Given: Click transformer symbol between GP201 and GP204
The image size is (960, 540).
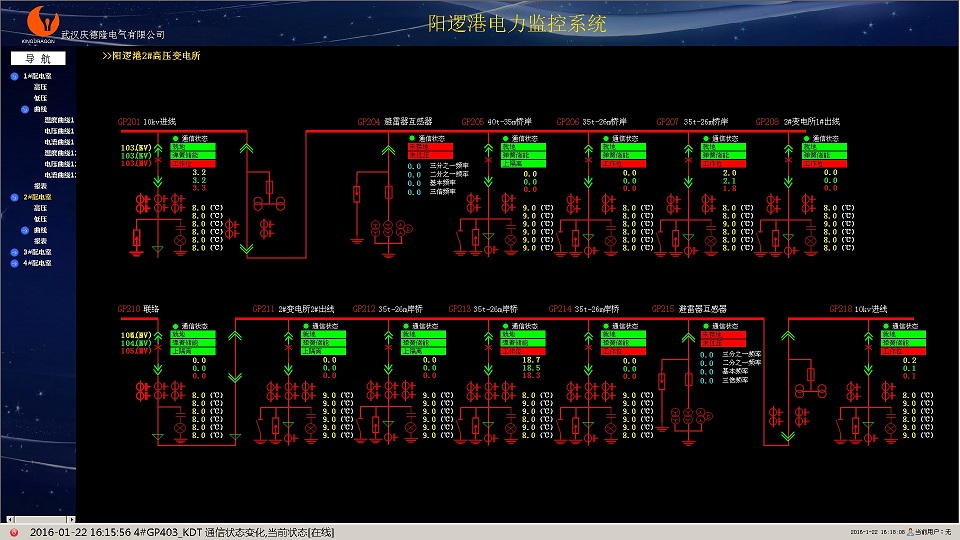Looking at the screenshot, I should (269, 203).
